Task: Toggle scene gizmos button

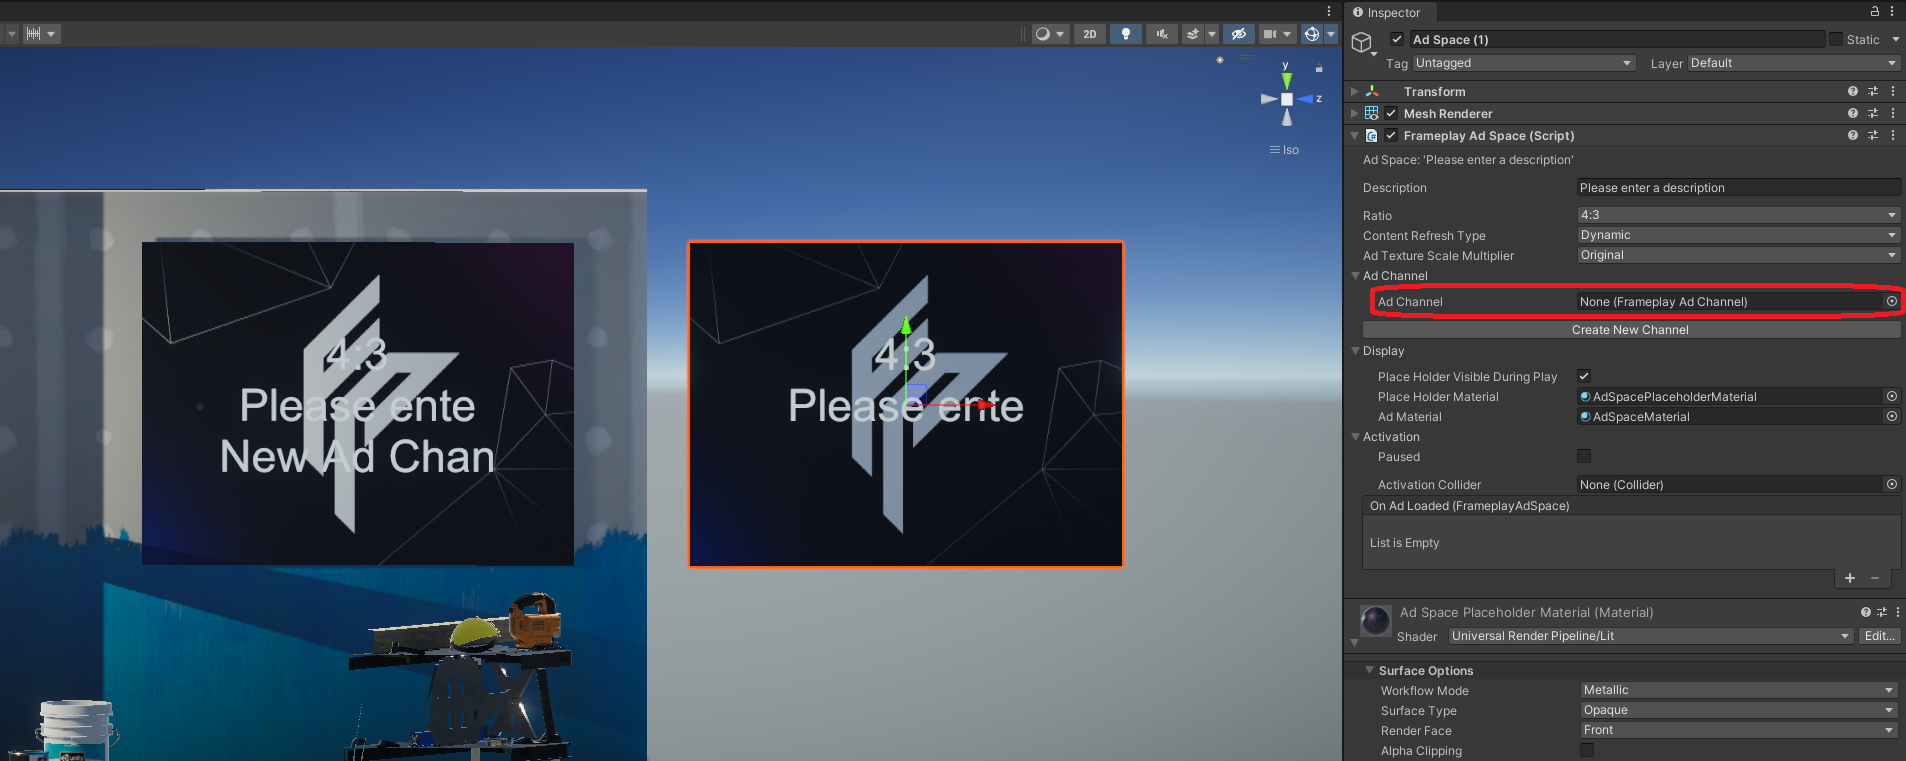Action: tap(1312, 34)
